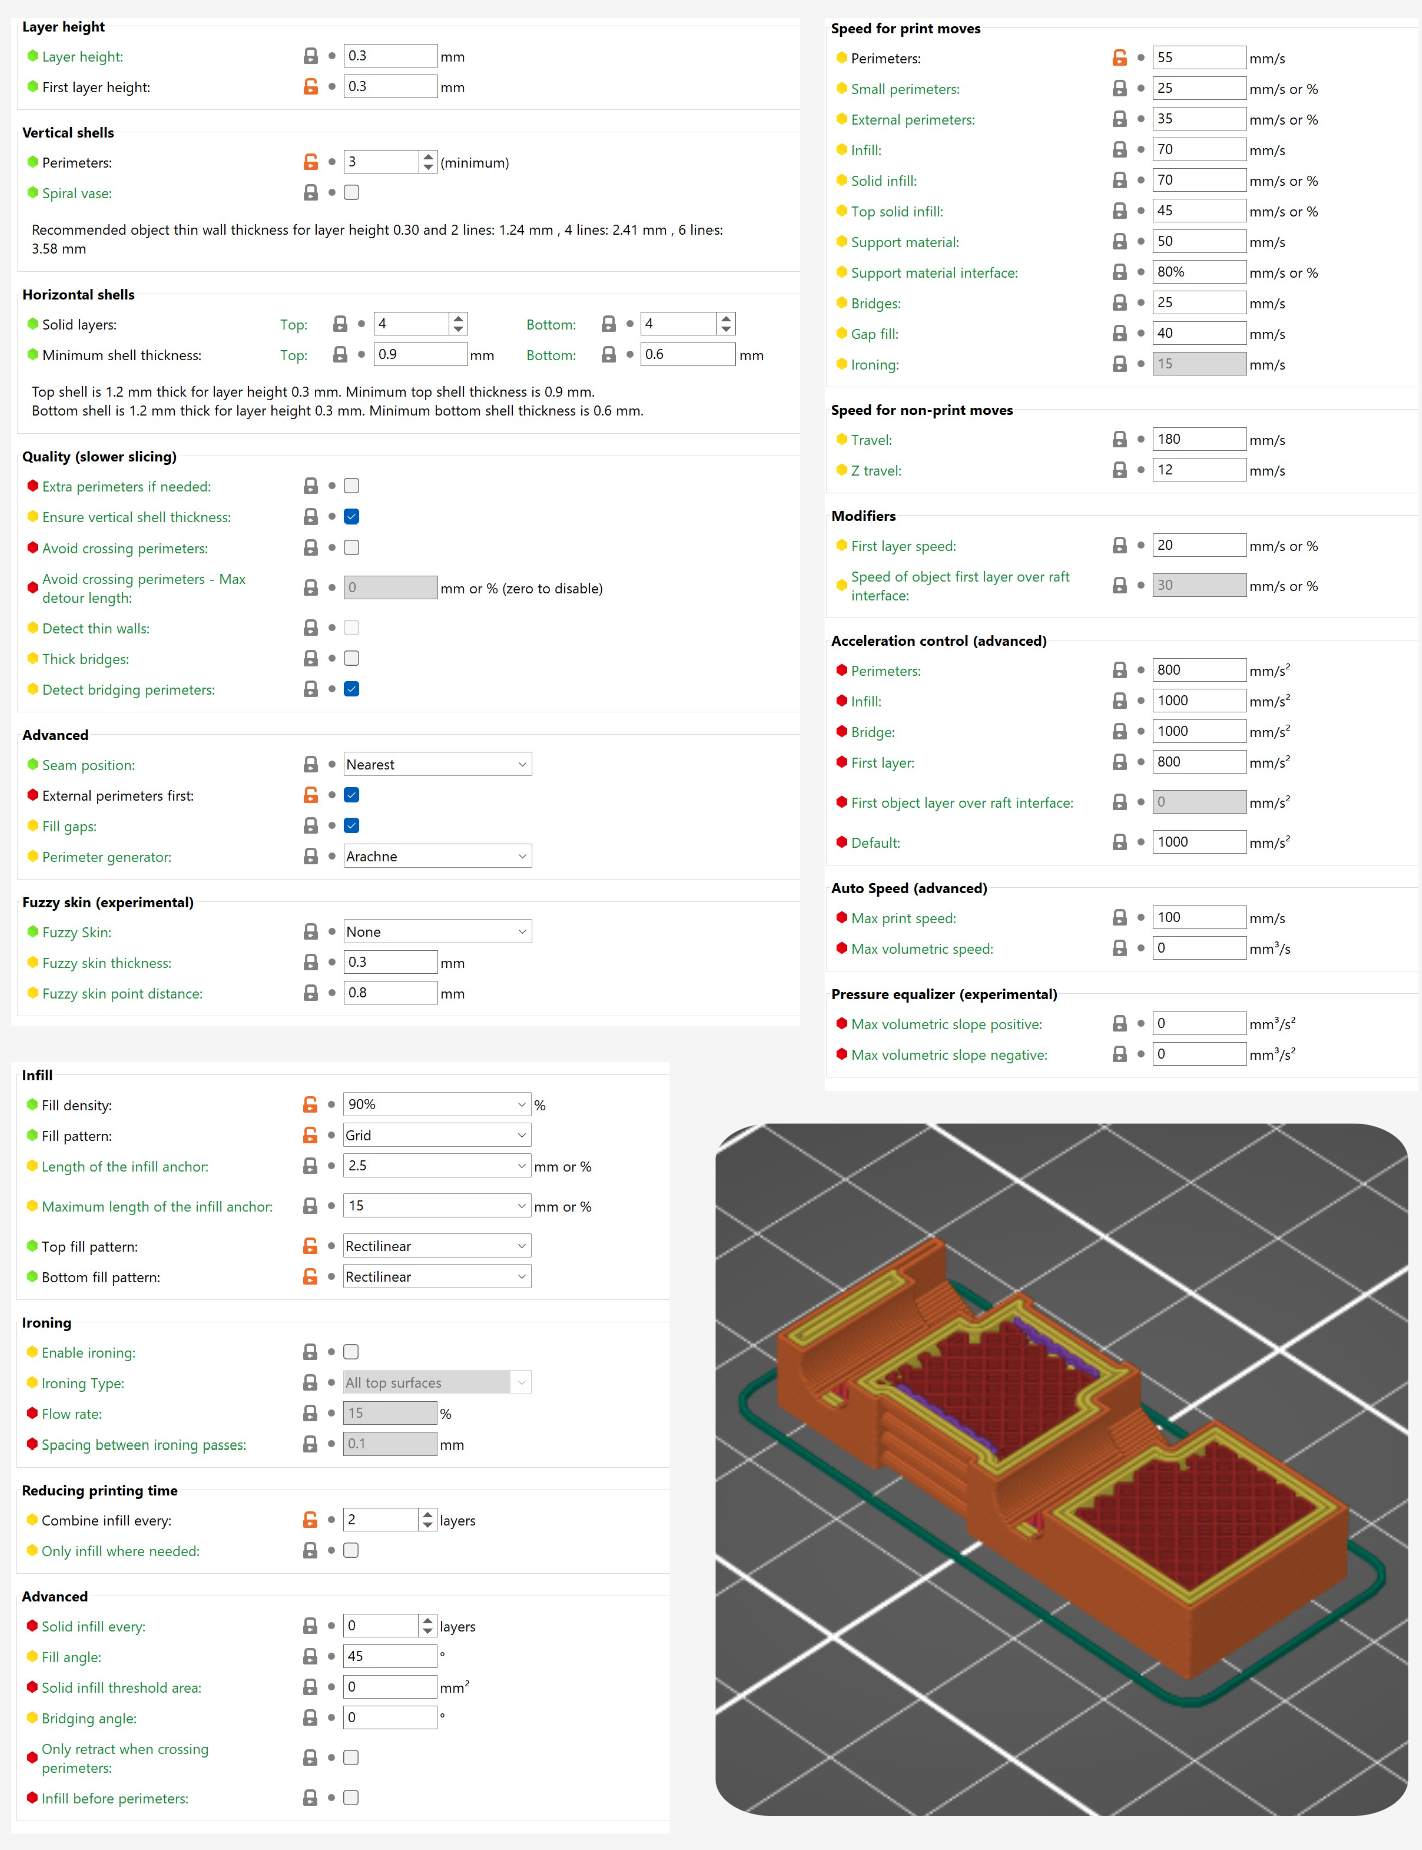
Task: Enable ironing checkbox
Action: [x=351, y=1352]
